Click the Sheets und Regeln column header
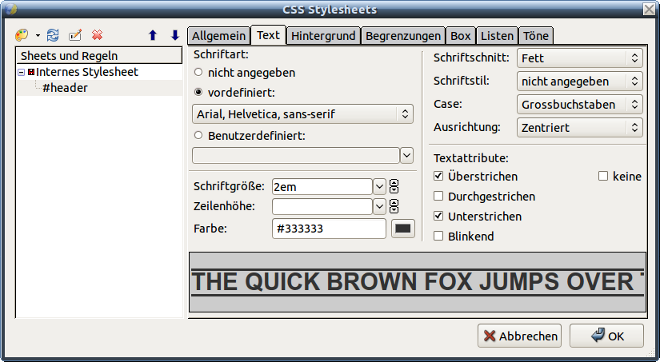 point(99,56)
